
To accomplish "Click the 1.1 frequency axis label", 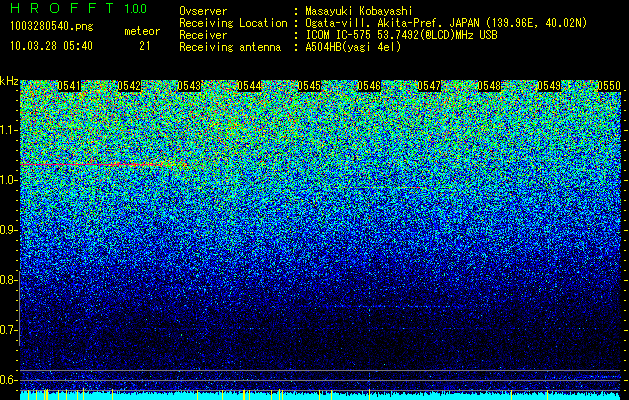I will click(8, 130).
